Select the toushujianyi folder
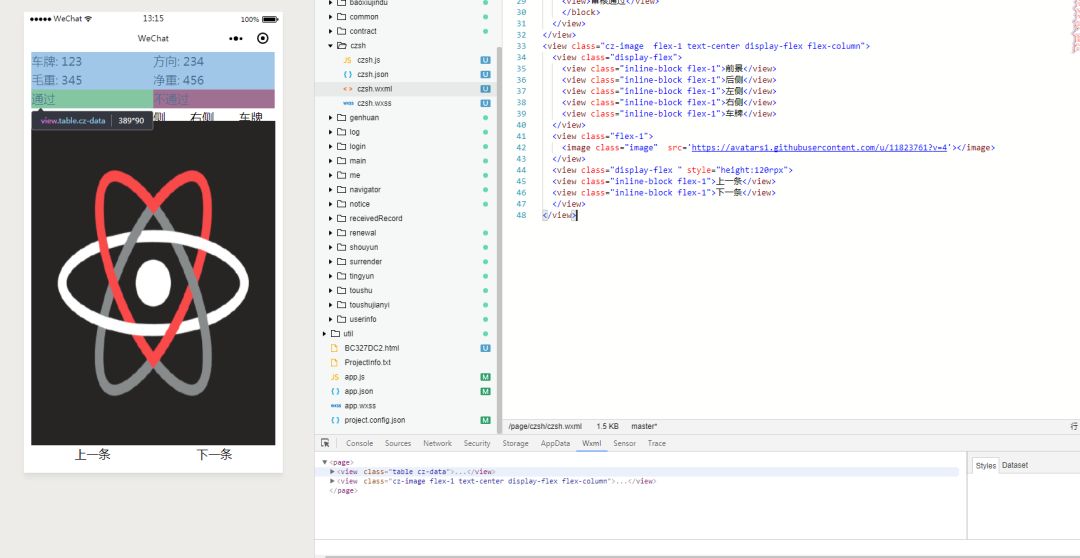 [369, 304]
